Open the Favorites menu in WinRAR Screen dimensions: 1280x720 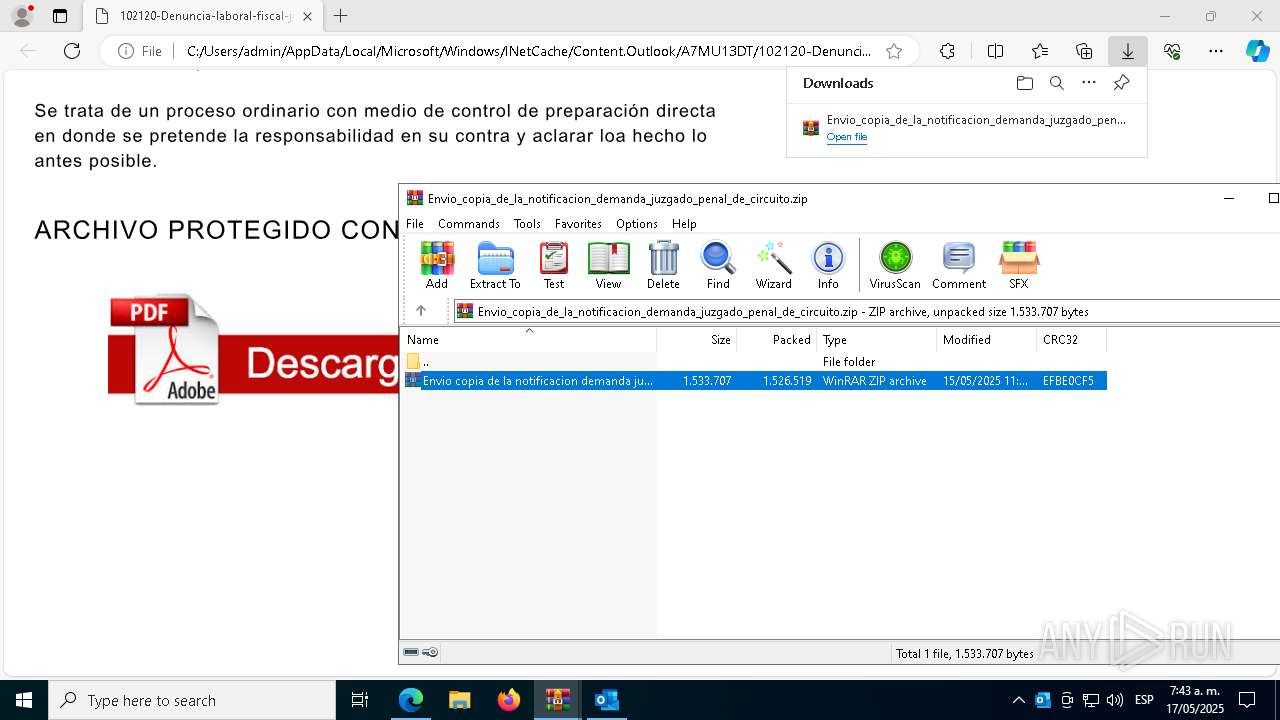(x=578, y=224)
